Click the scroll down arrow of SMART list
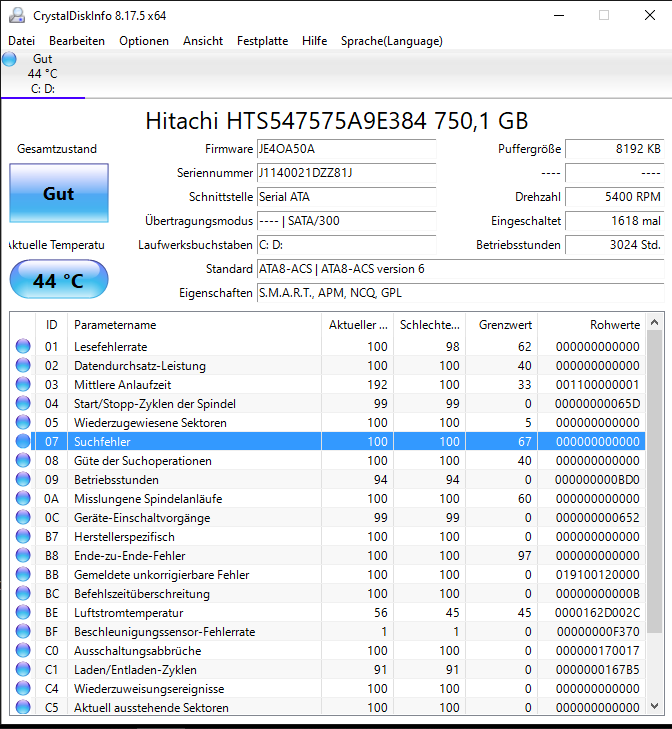This screenshot has width=672, height=729. [654, 706]
